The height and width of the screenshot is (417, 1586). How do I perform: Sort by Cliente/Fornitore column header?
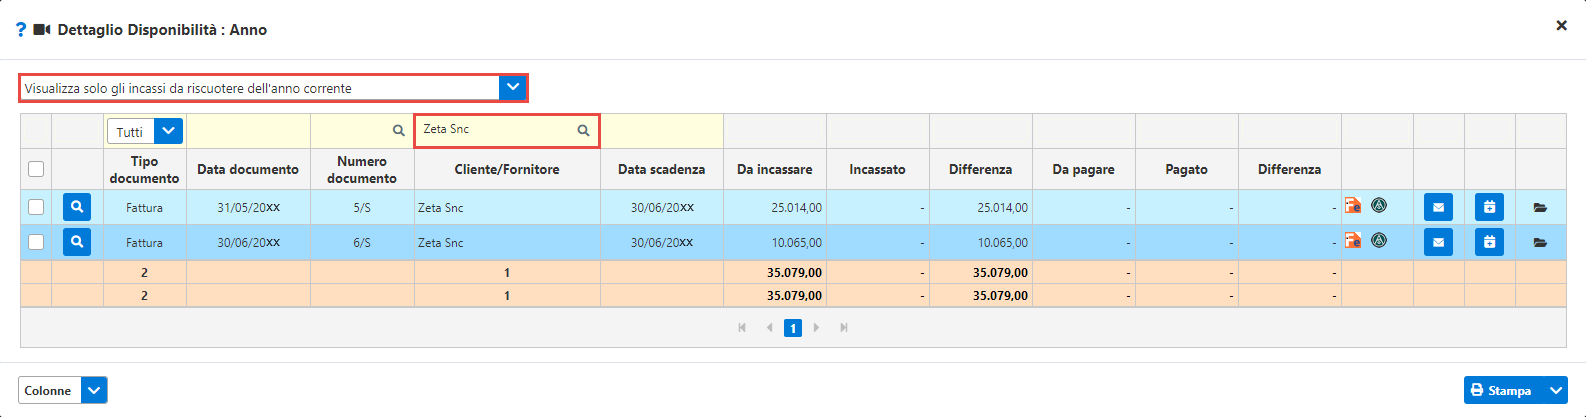click(507, 169)
